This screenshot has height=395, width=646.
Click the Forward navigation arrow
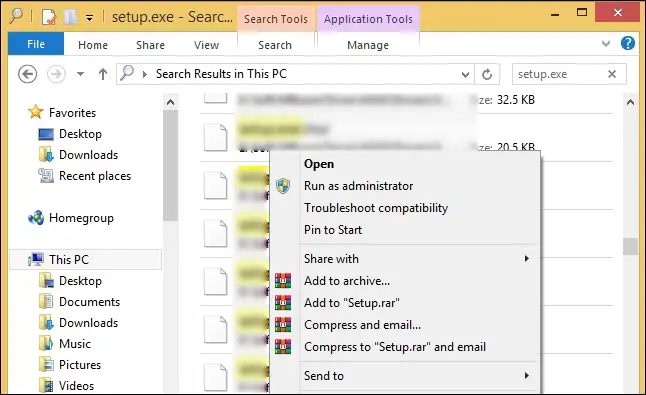[x=56, y=74]
